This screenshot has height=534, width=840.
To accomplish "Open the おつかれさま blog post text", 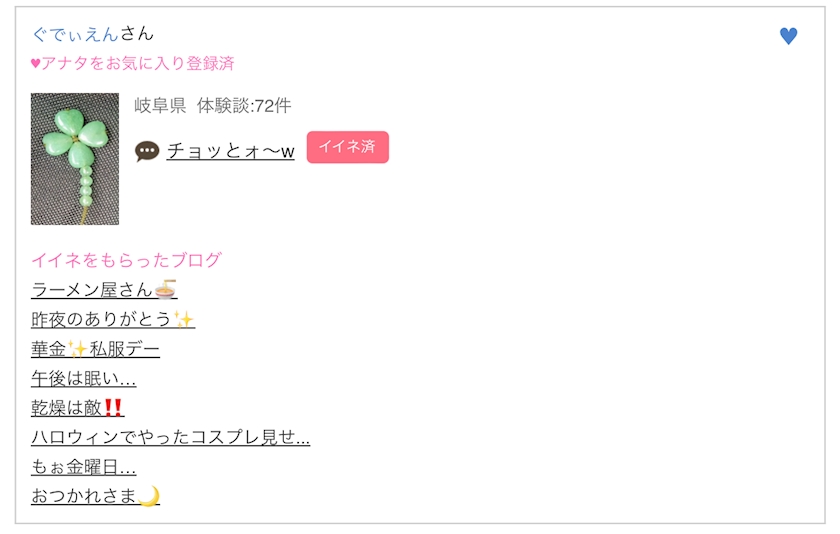I will point(84,496).
